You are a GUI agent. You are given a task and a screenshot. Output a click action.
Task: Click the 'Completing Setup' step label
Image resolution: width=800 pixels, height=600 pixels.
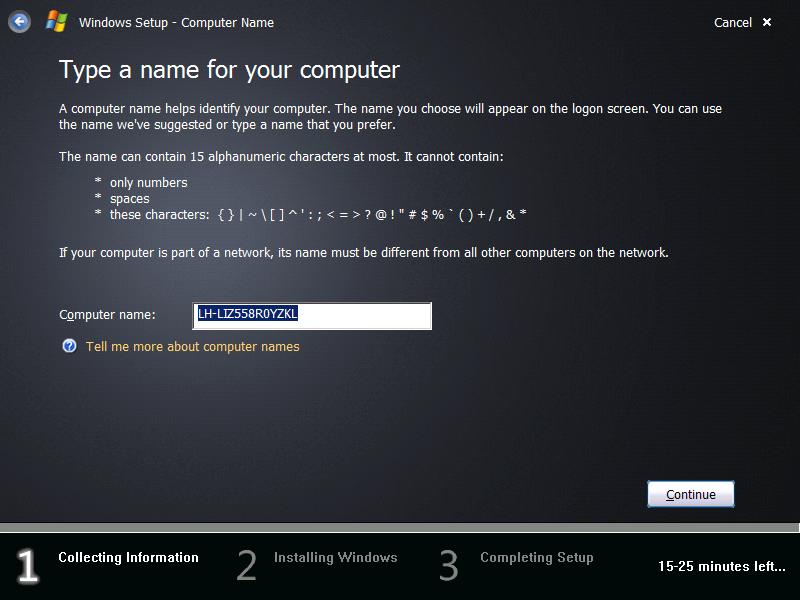click(537, 557)
